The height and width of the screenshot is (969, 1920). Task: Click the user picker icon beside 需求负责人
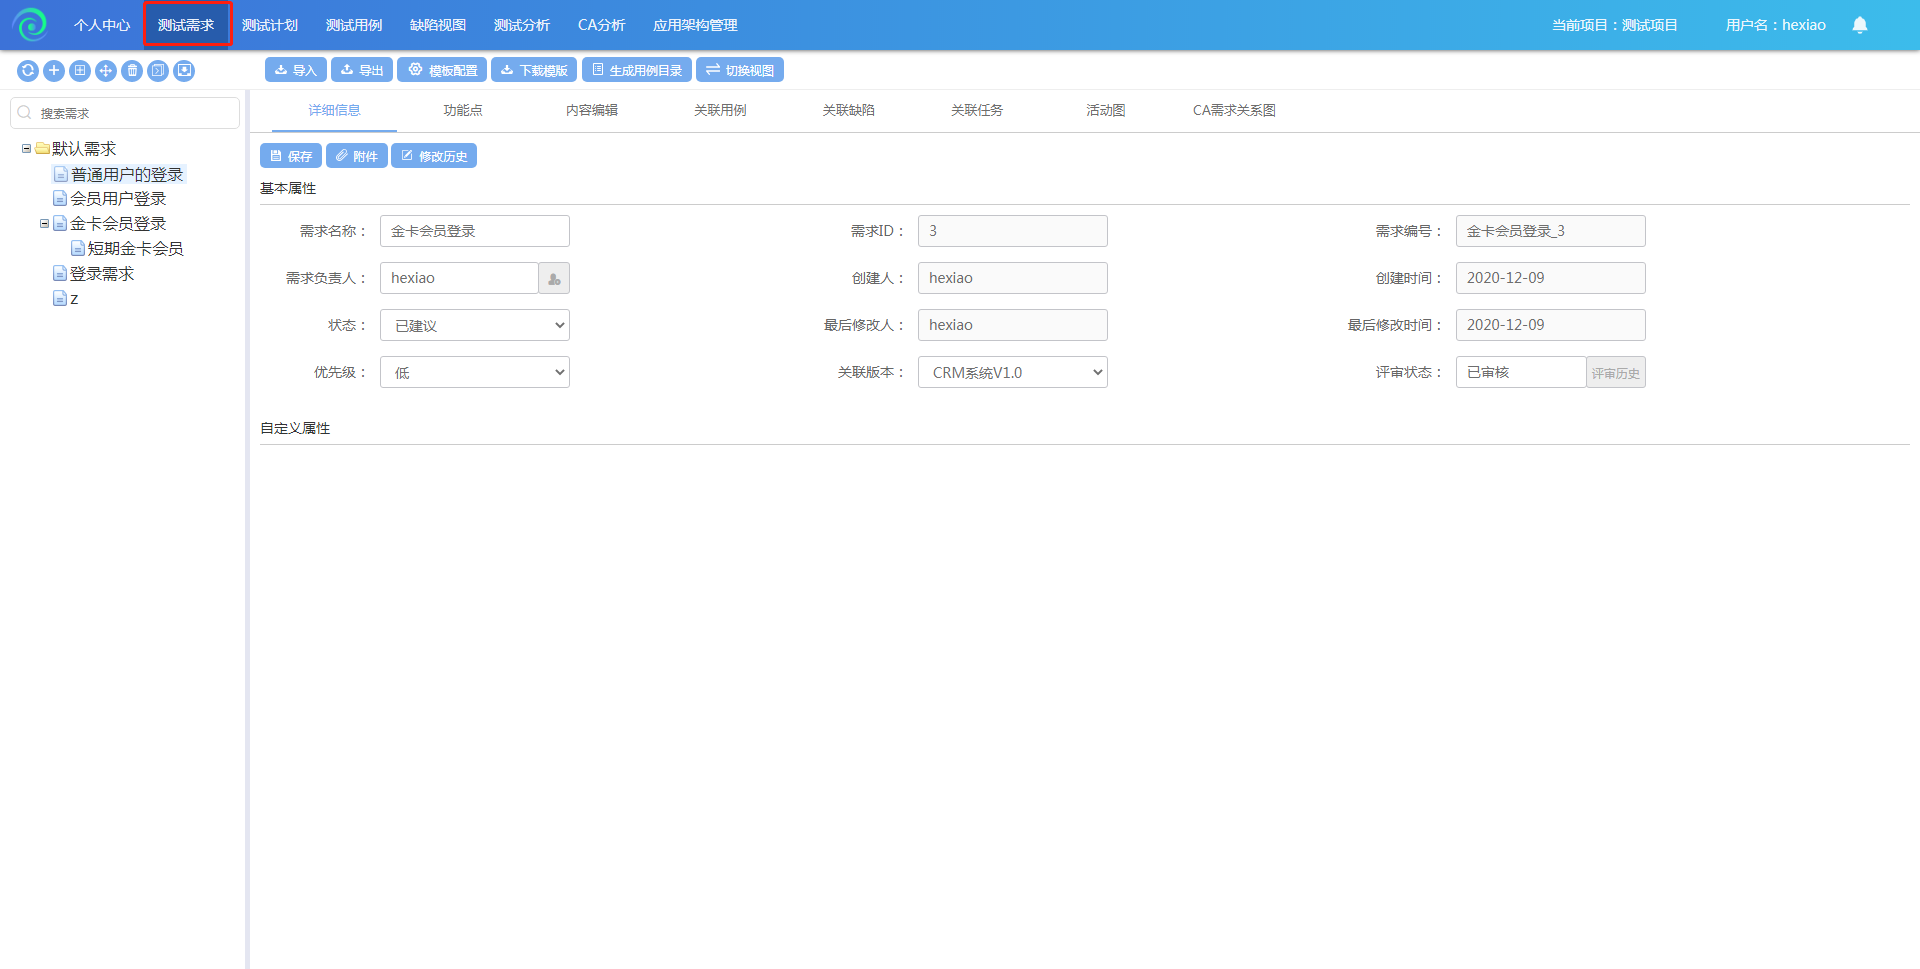[554, 279]
